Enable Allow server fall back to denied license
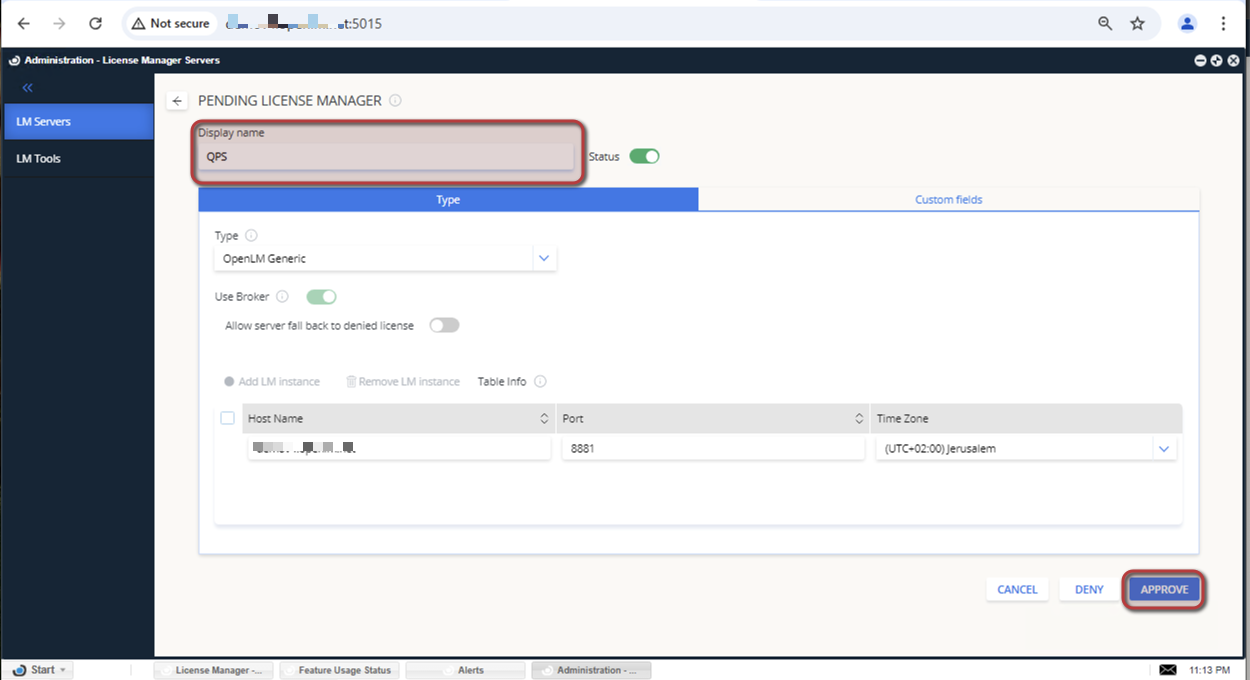The height and width of the screenshot is (680, 1250). tap(444, 325)
